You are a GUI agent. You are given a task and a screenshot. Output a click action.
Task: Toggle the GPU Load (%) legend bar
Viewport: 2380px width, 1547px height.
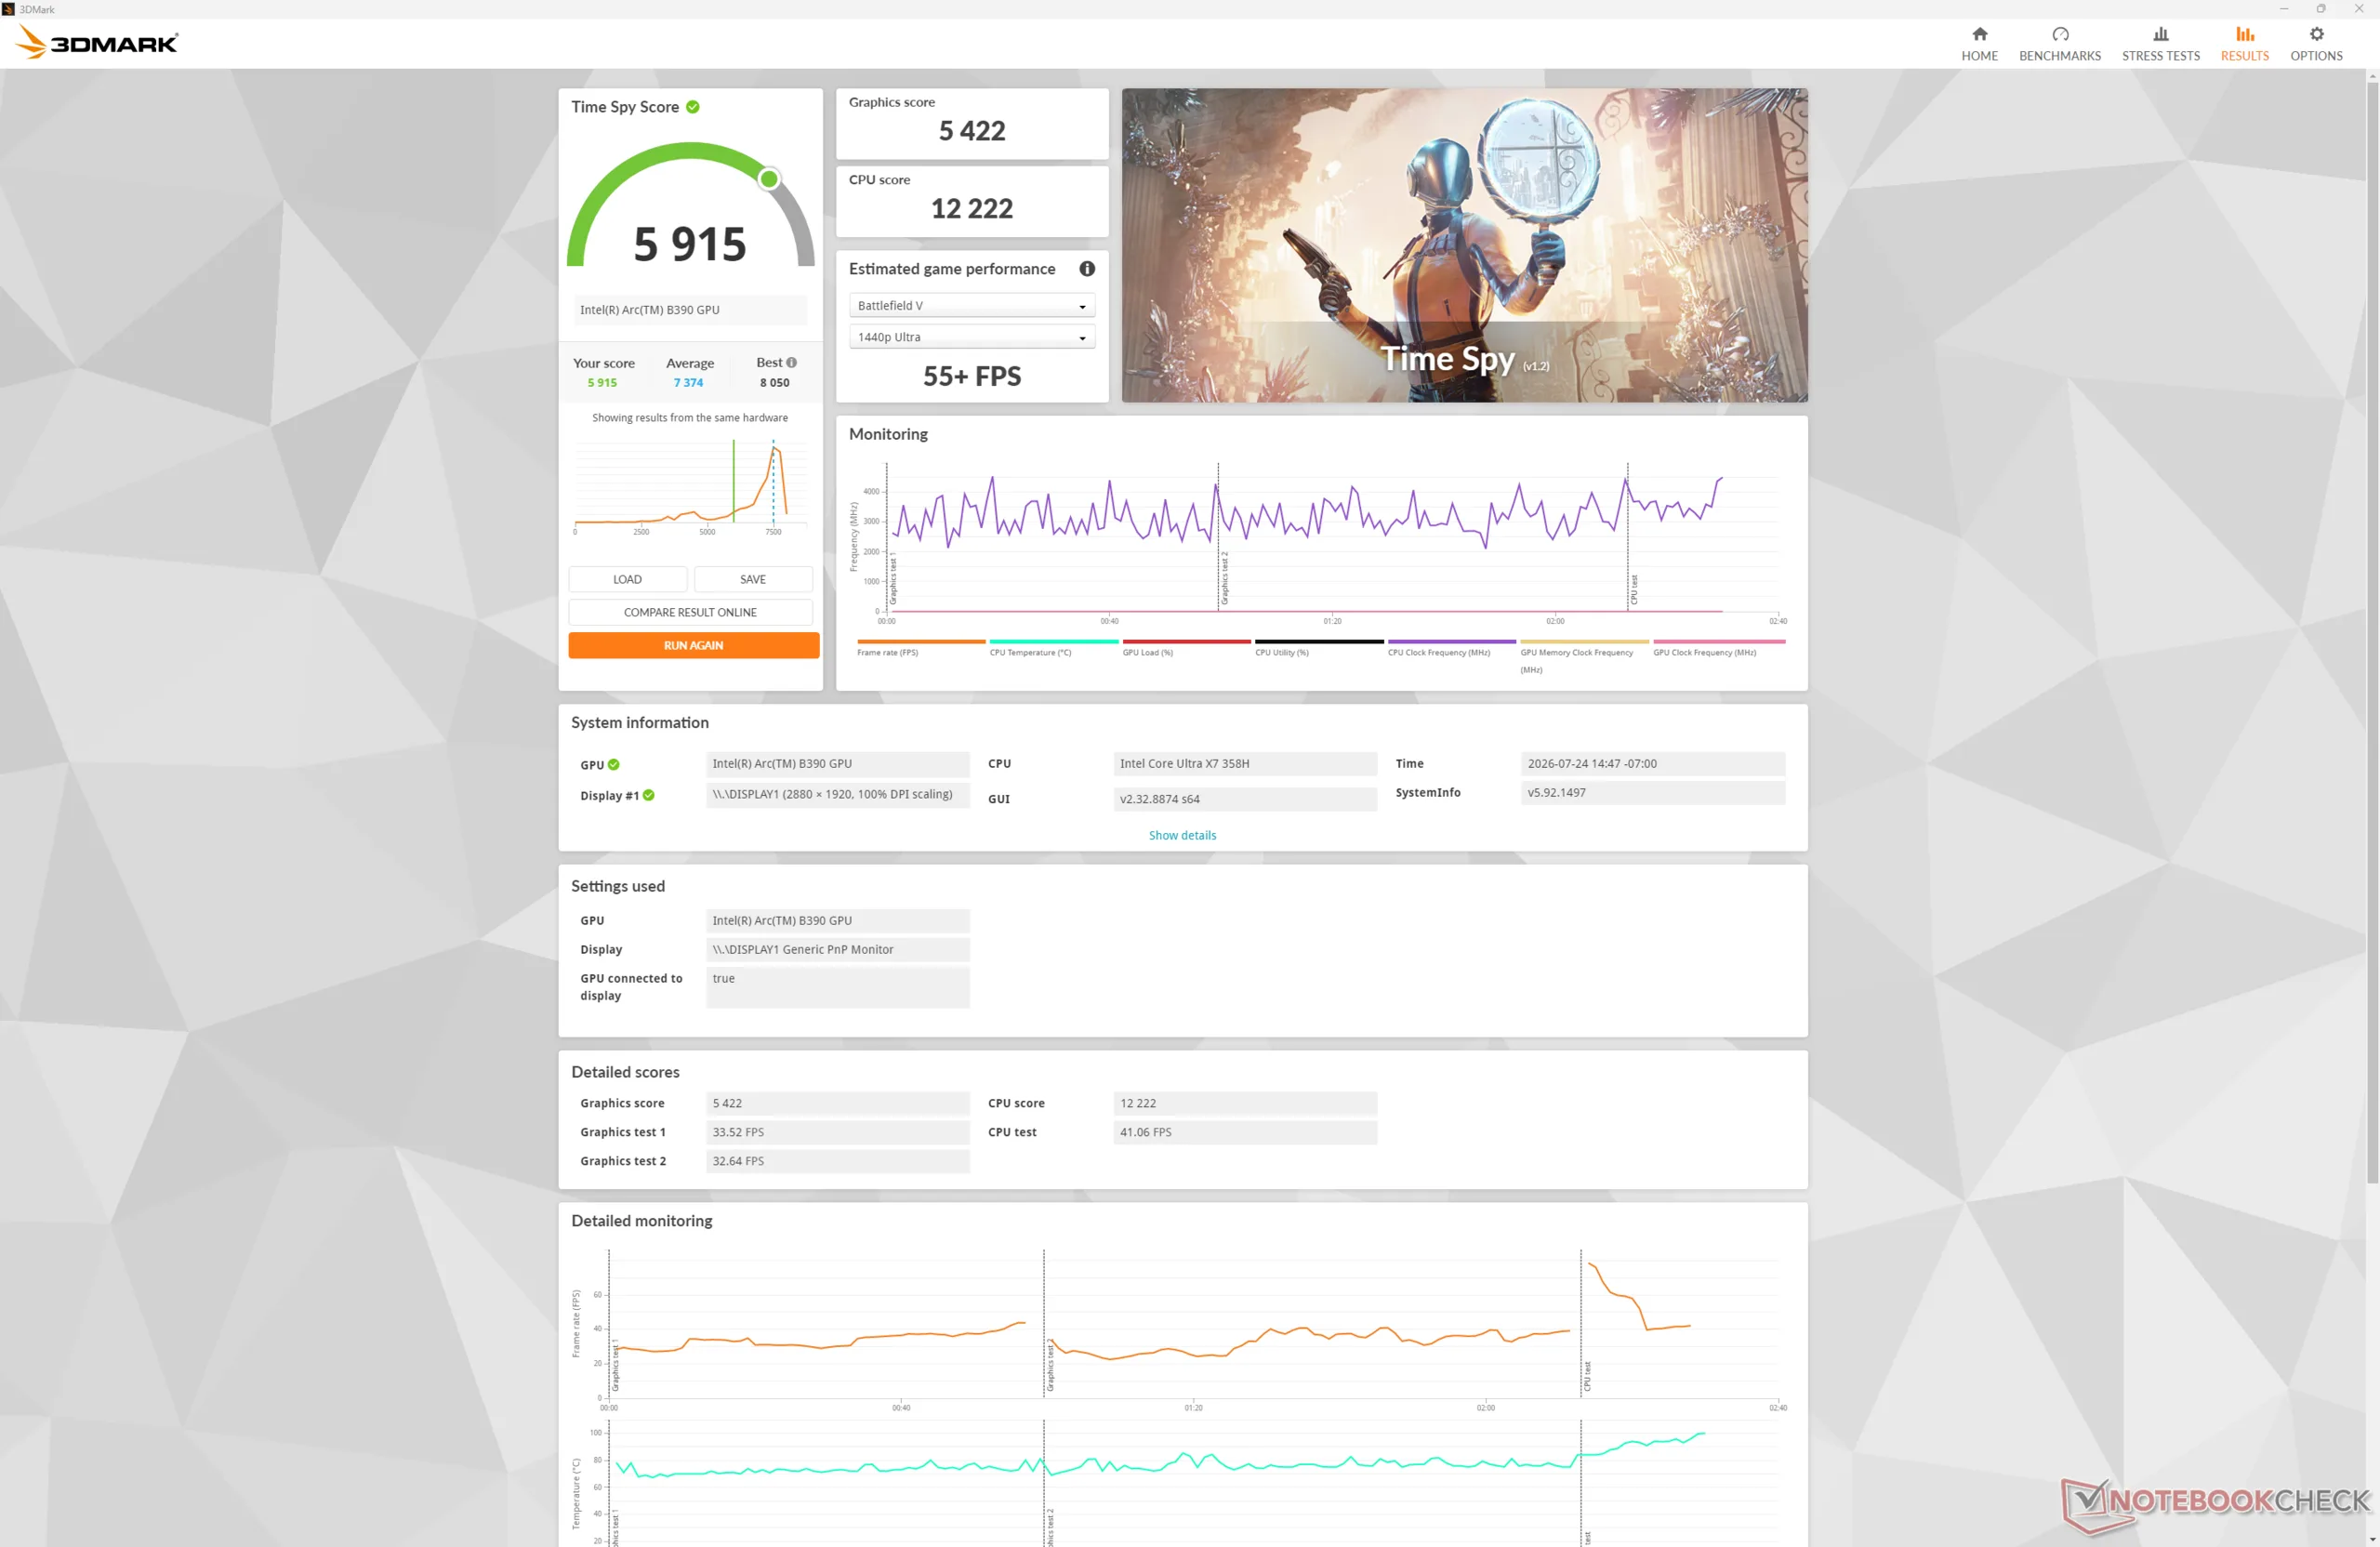pyautogui.click(x=1187, y=642)
